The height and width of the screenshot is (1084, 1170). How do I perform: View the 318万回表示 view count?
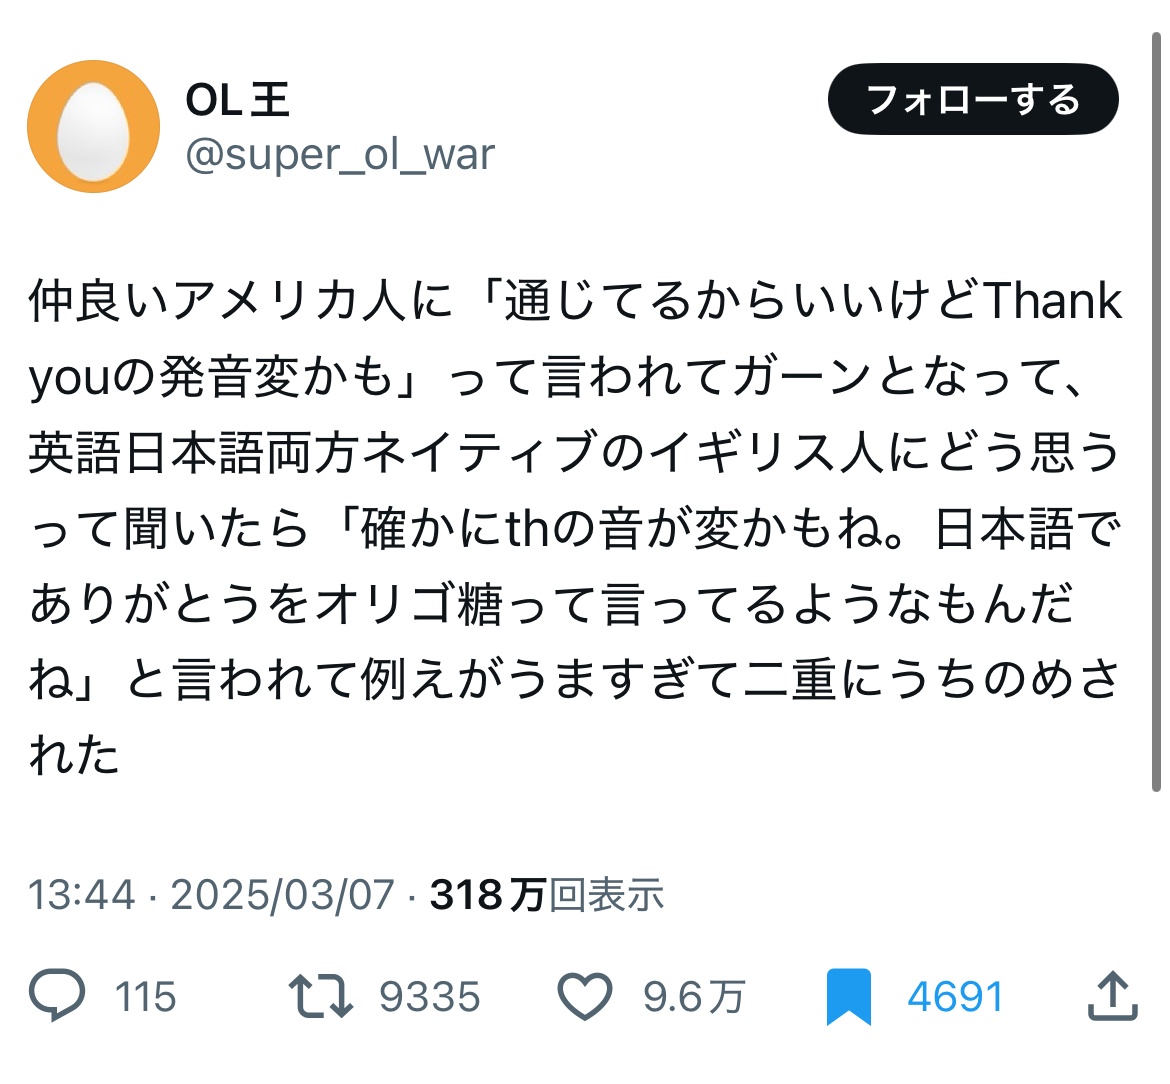pyautogui.click(x=547, y=894)
